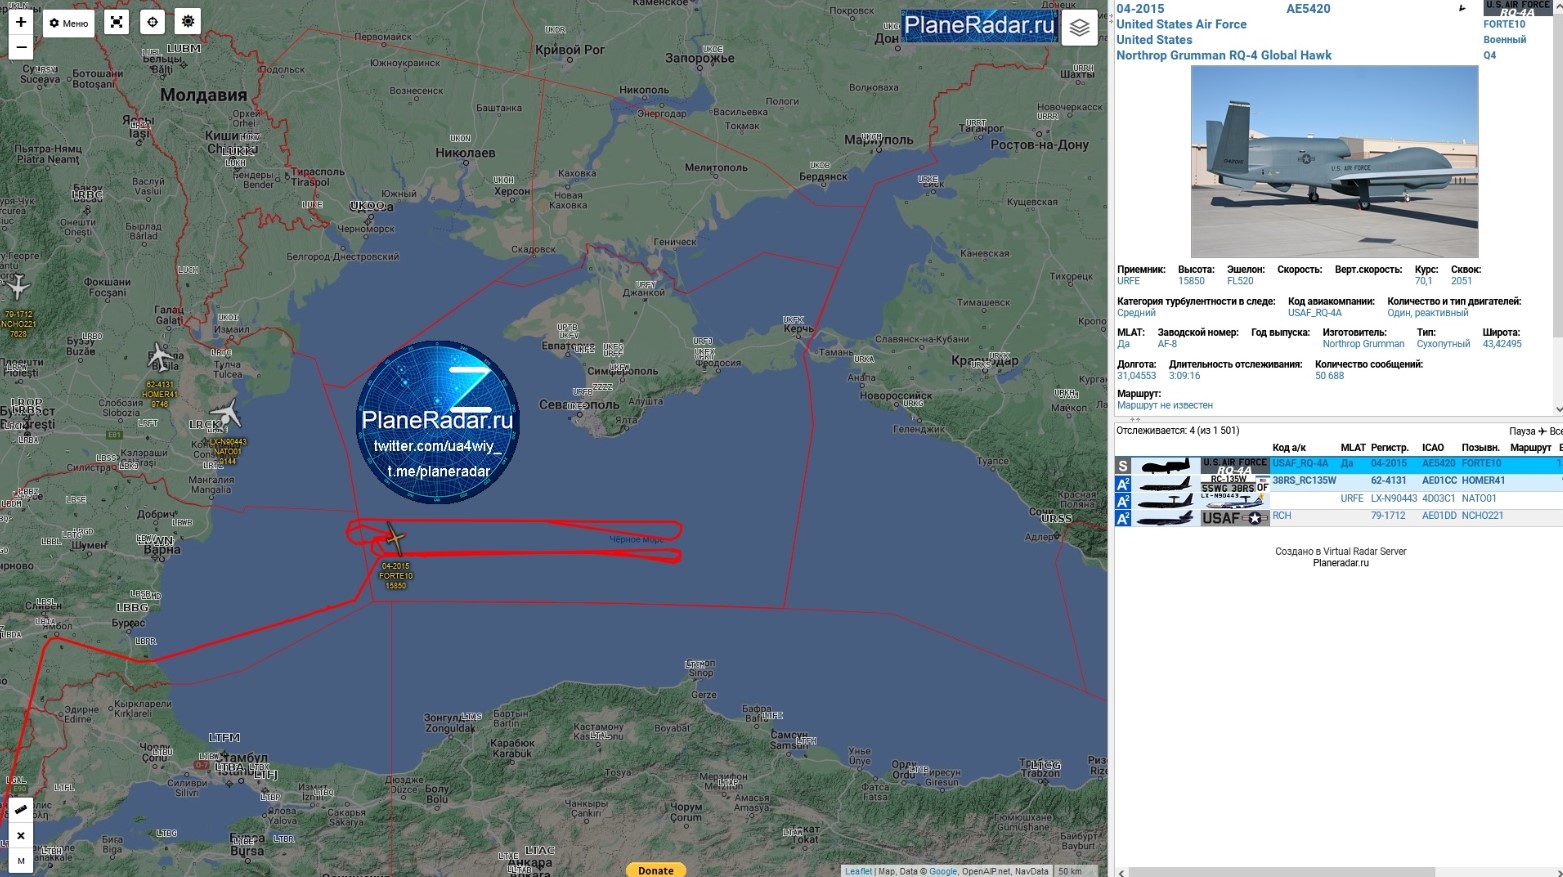
Task: Click the RQ-4 Global Hawk photo
Action: [1334, 162]
